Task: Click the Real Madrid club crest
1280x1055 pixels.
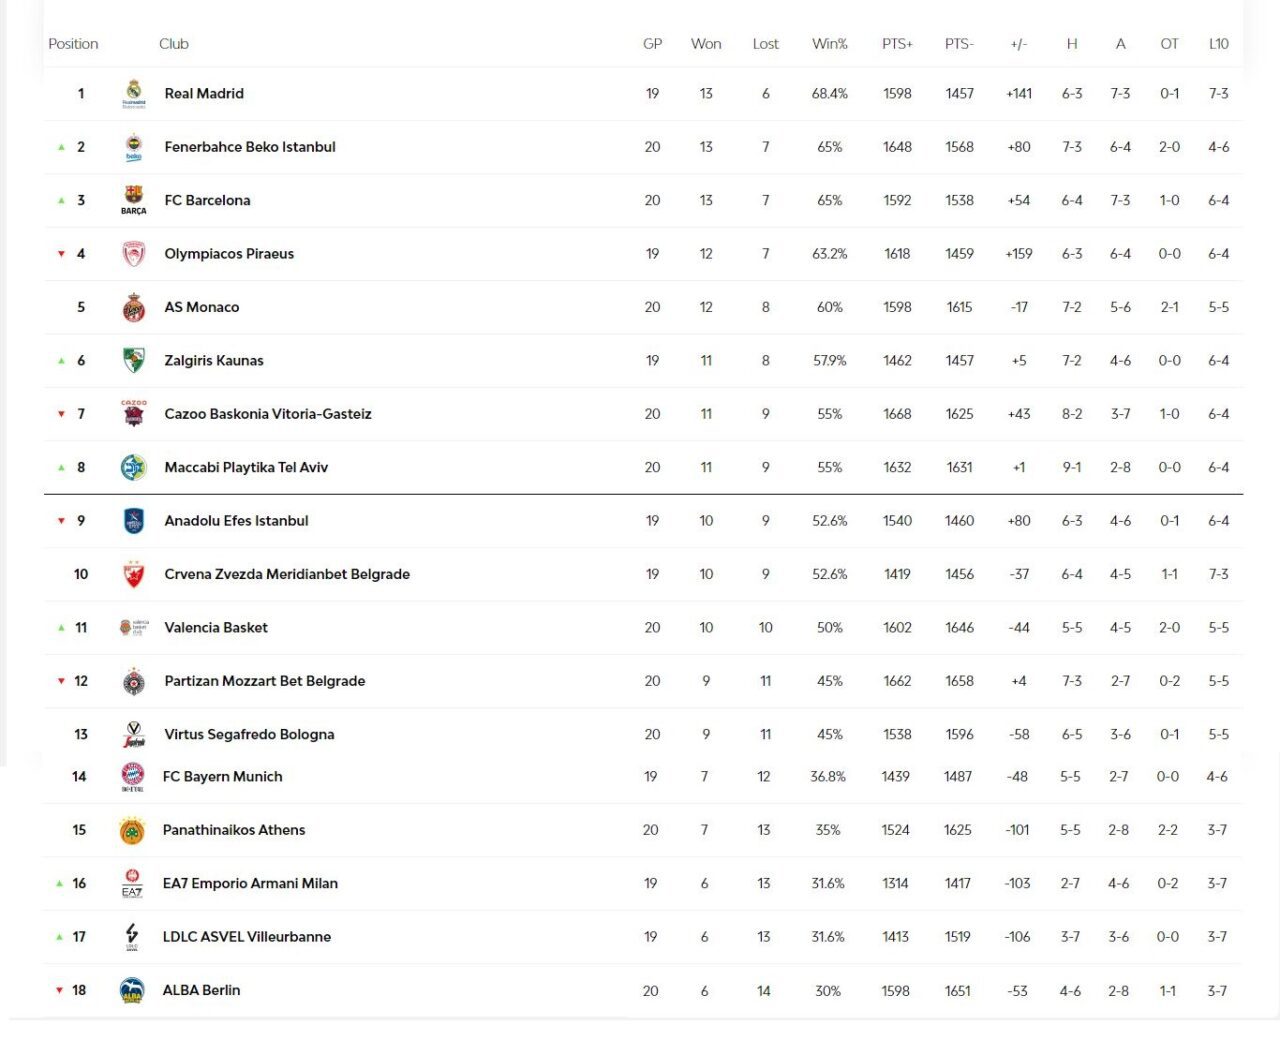Action: click(x=133, y=93)
